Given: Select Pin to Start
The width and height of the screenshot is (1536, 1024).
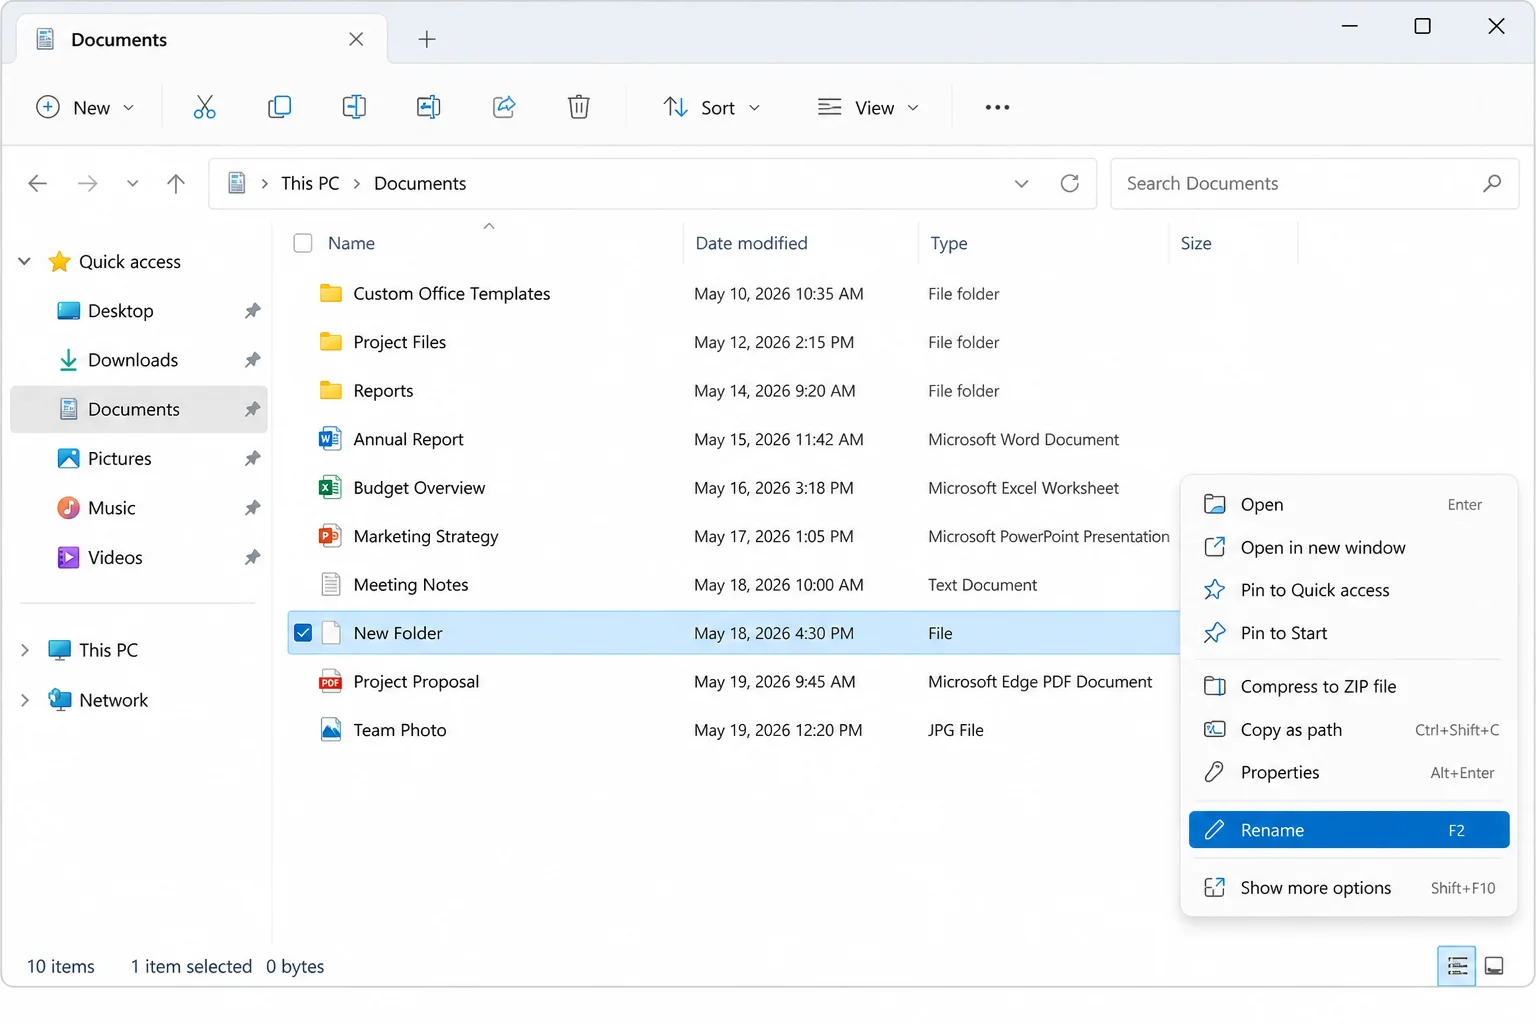Looking at the screenshot, I should (x=1349, y=633).
